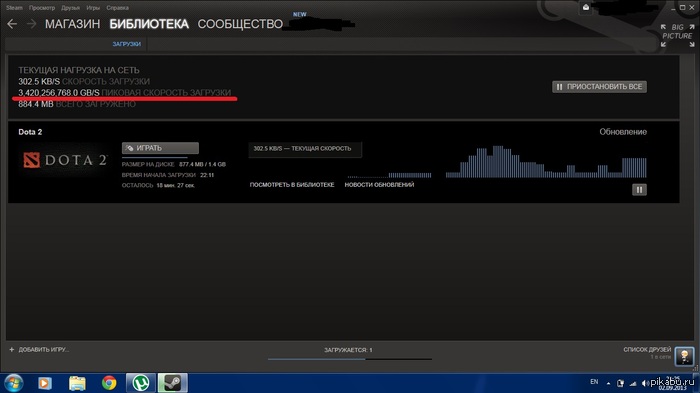Image resolution: width=700 pixels, height=393 pixels.
Task: Click the 302.5 KB/S download speed value
Action: (39, 81)
